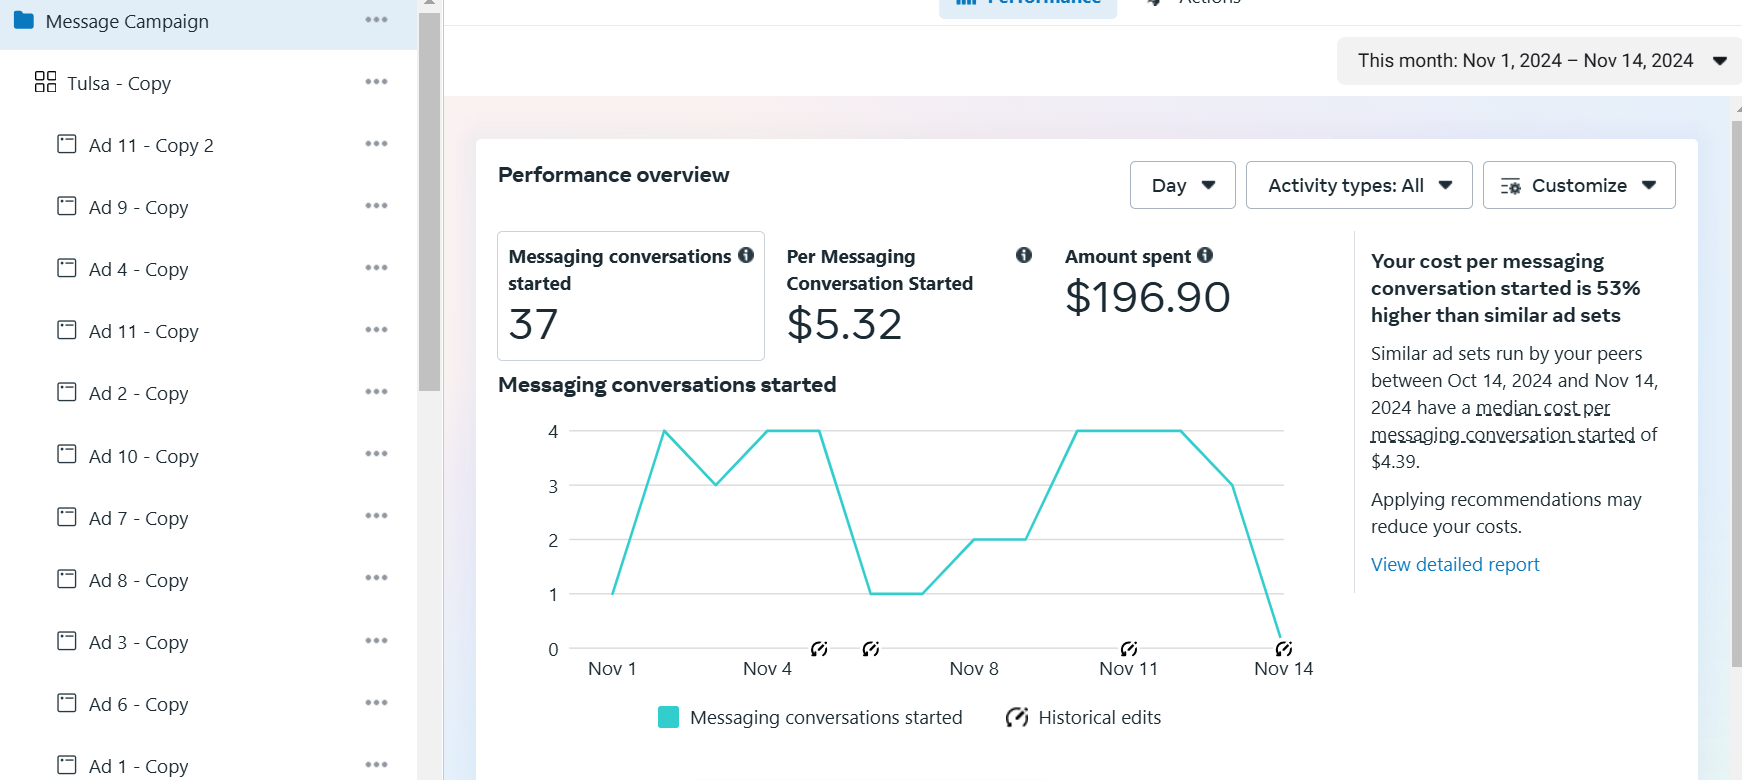Viewport: 1742px width, 780px height.
Task: Open three-dot menu for Ad 3 - Copy
Action: point(376,641)
